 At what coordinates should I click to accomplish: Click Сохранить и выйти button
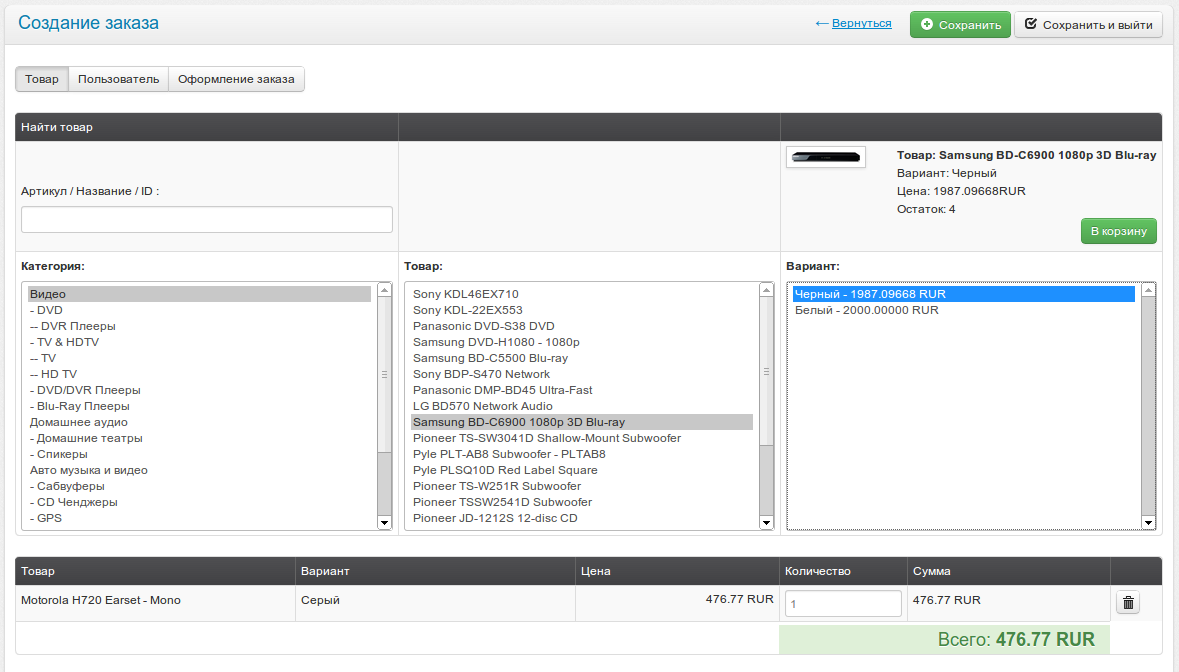(x=1088, y=25)
